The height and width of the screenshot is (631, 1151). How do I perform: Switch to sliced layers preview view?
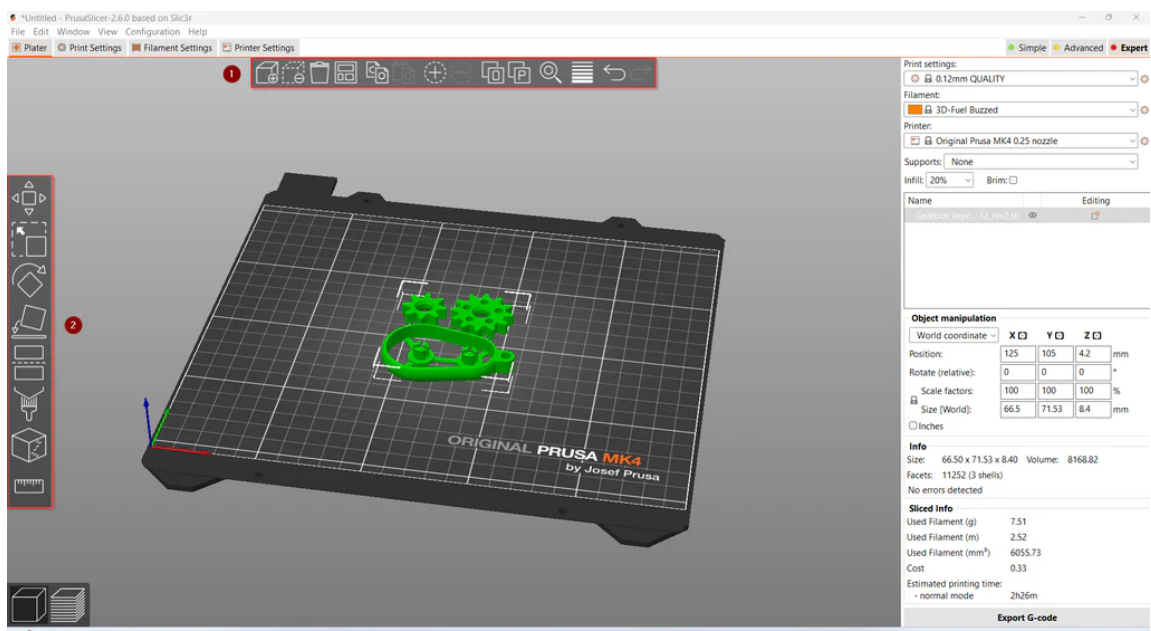coord(68,605)
